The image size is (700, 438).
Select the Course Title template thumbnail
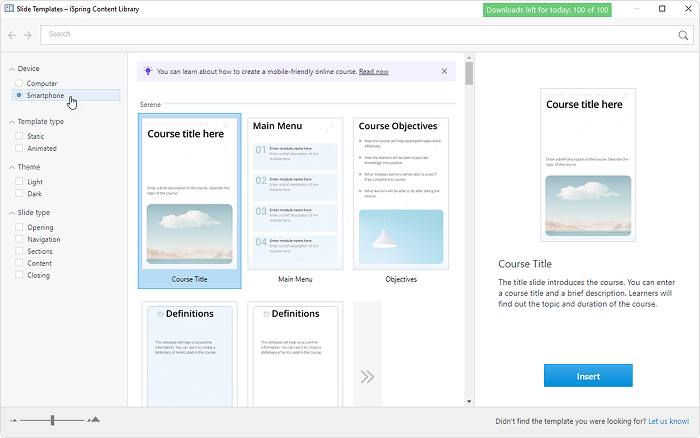(190, 201)
